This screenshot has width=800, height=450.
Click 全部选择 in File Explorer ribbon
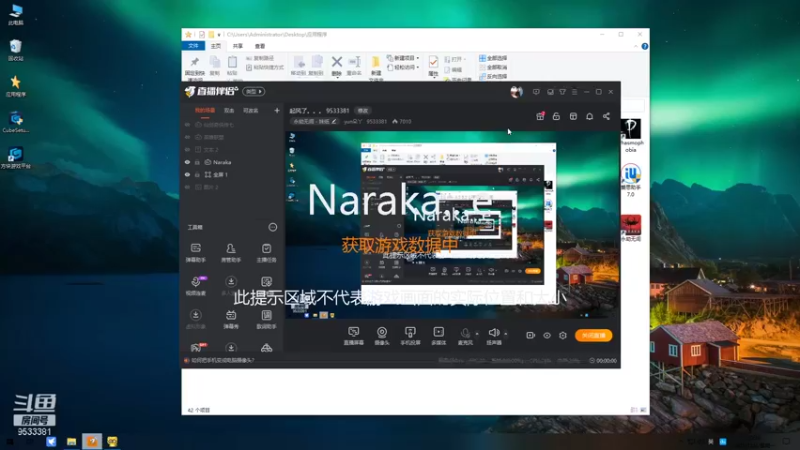pyautogui.click(x=493, y=58)
